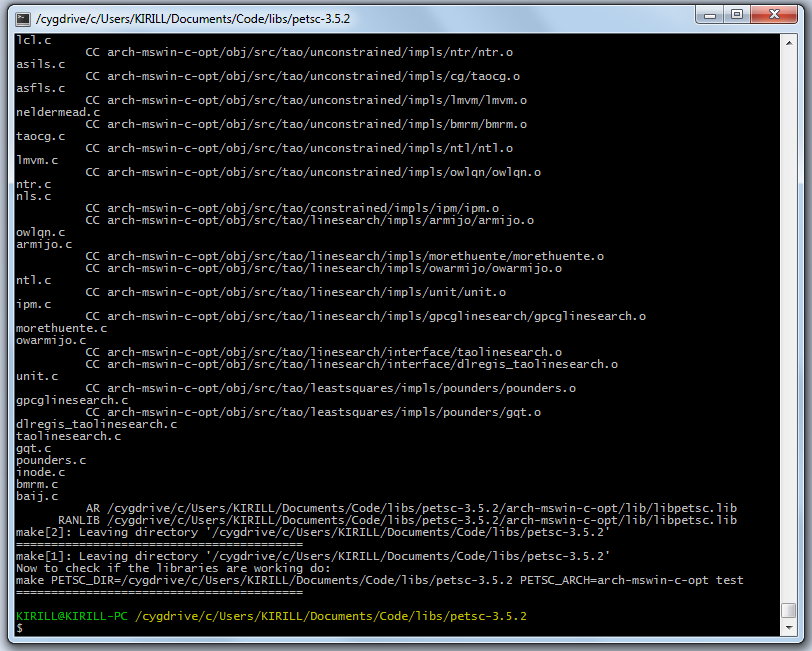Click the 'owlqn.c' output line
This screenshot has width=812, height=651.
(40, 232)
